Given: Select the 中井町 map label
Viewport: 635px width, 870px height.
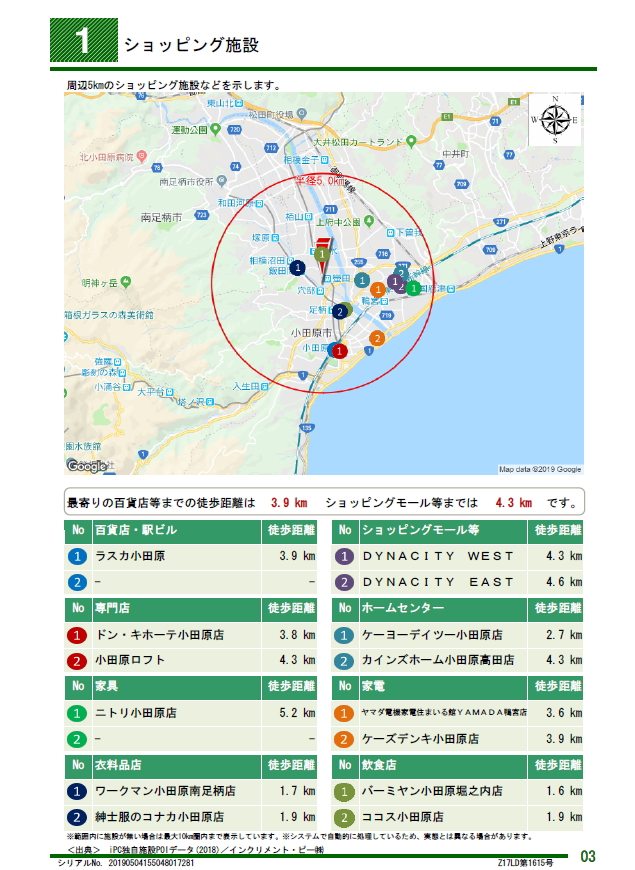Looking at the screenshot, I should (x=456, y=154).
